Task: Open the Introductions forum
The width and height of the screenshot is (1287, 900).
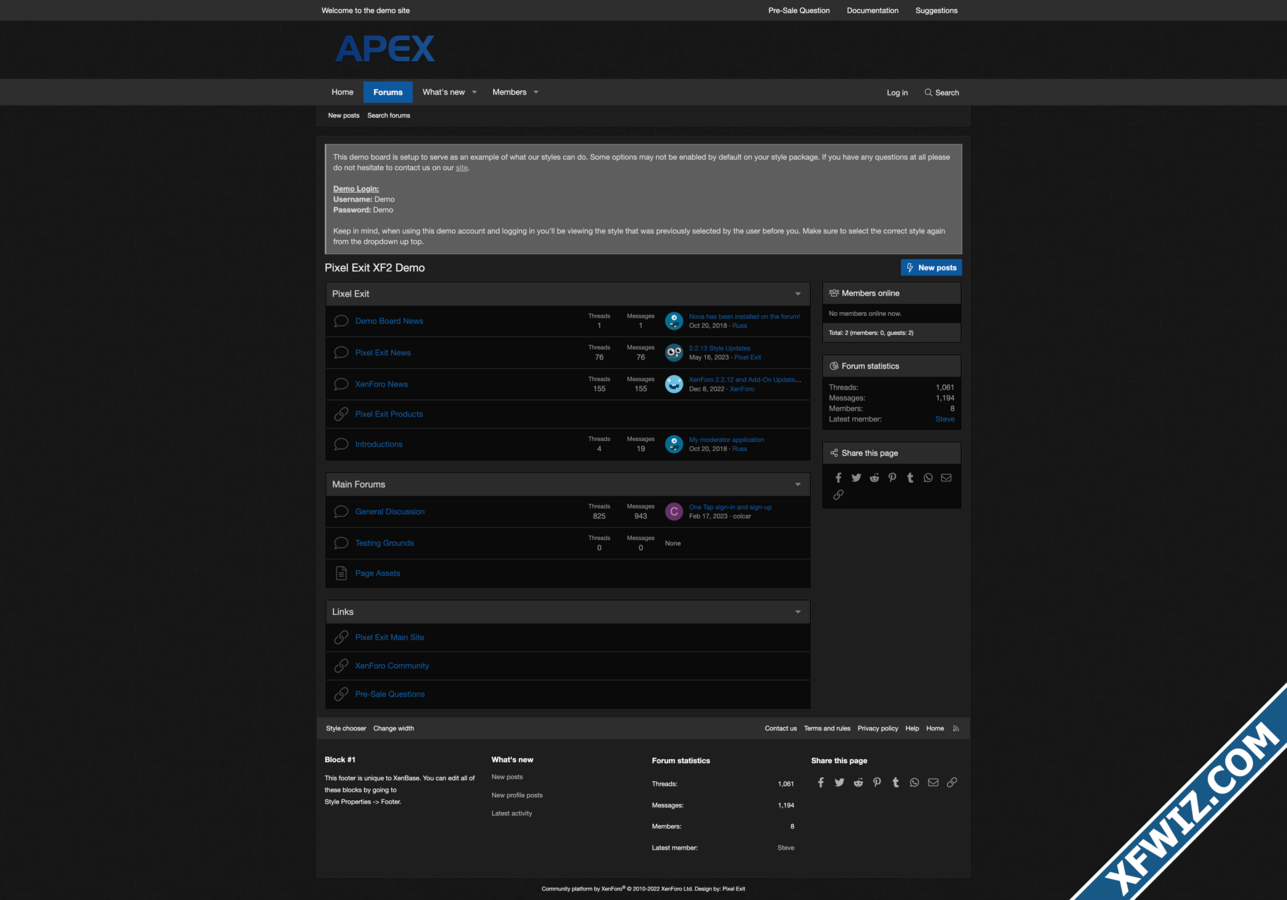Action: coord(379,444)
